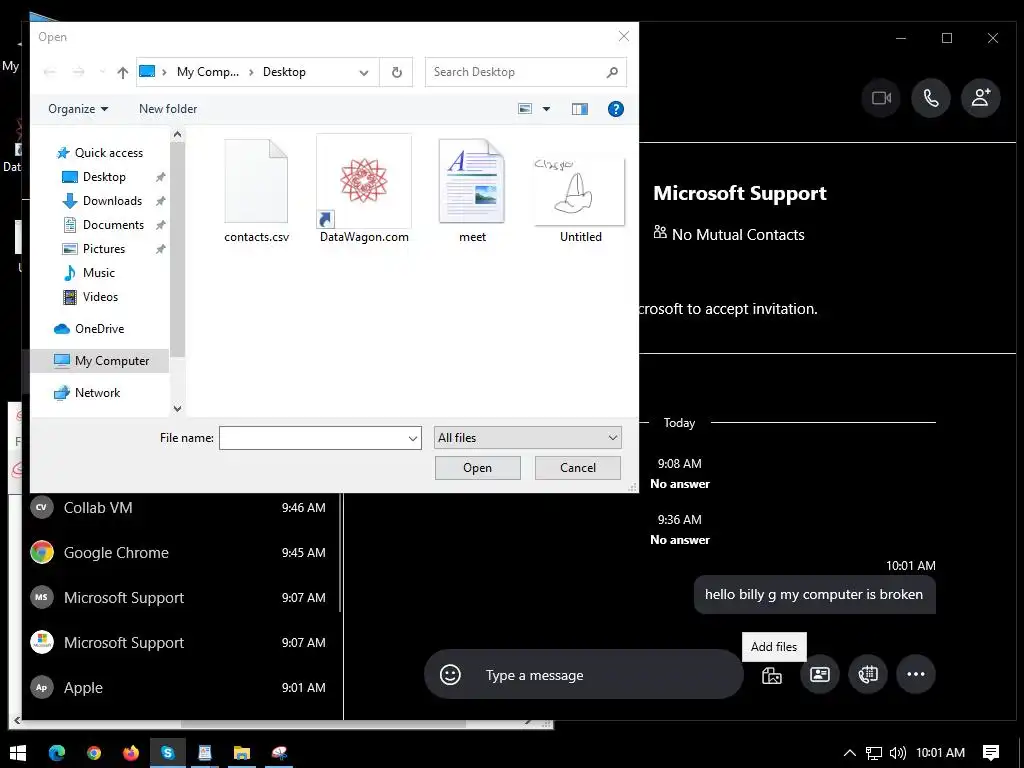Expand the address bar history dropdown
The width and height of the screenshot is (1024, 768).
(364, 72)
